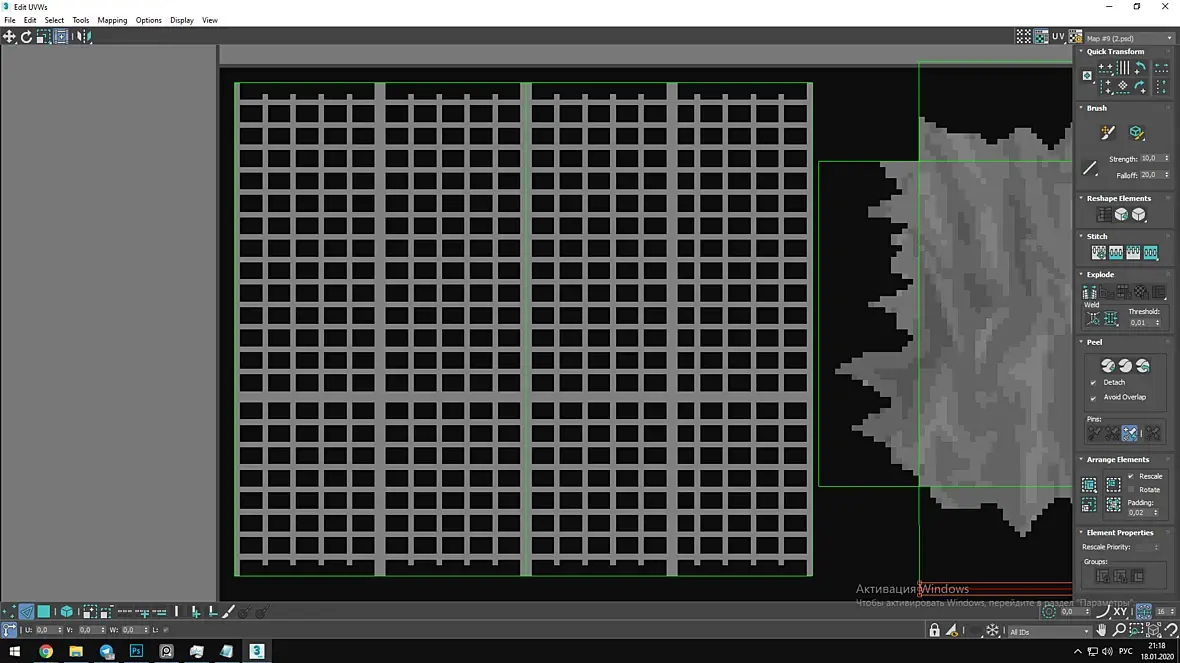
Task: Open the Mapping menu
Action: (112, 20)
